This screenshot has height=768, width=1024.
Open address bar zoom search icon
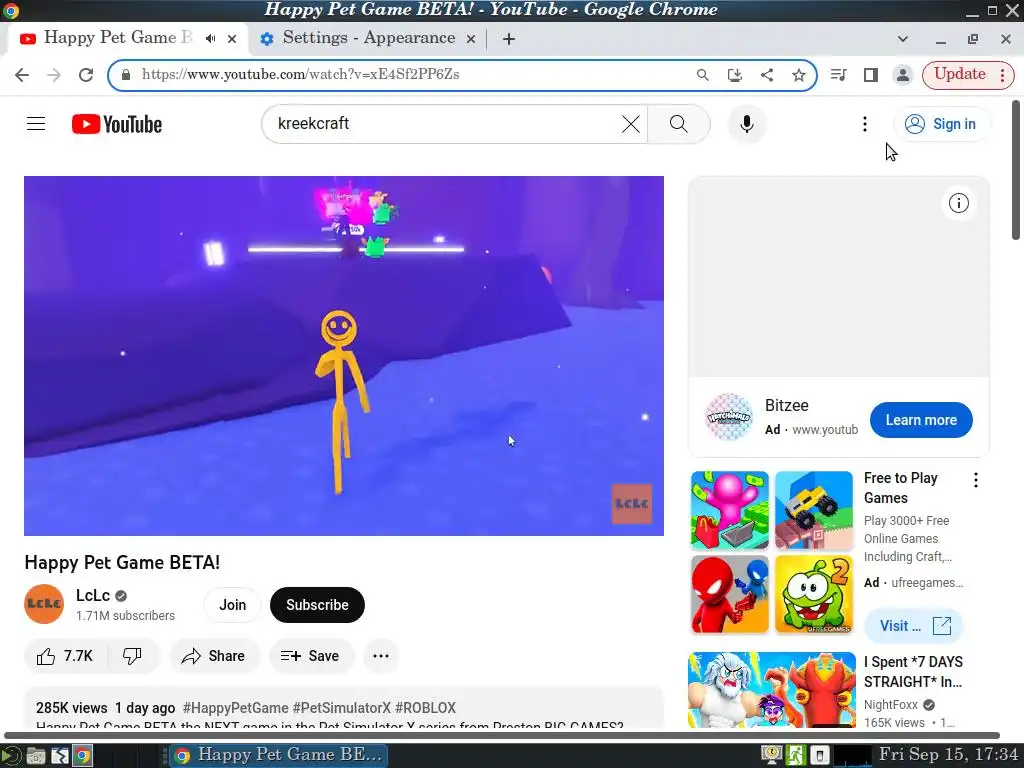point(703,75)
